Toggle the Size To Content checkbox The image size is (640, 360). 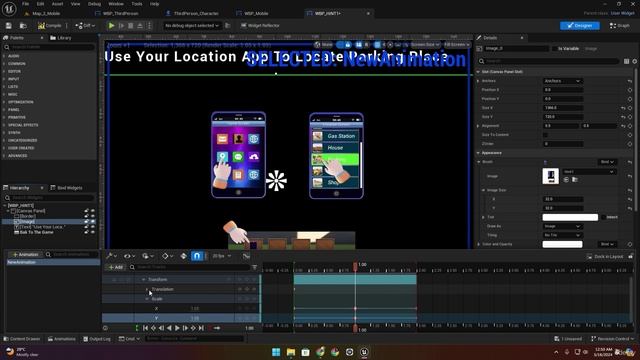pyautogui.click(x=545, y=135)
